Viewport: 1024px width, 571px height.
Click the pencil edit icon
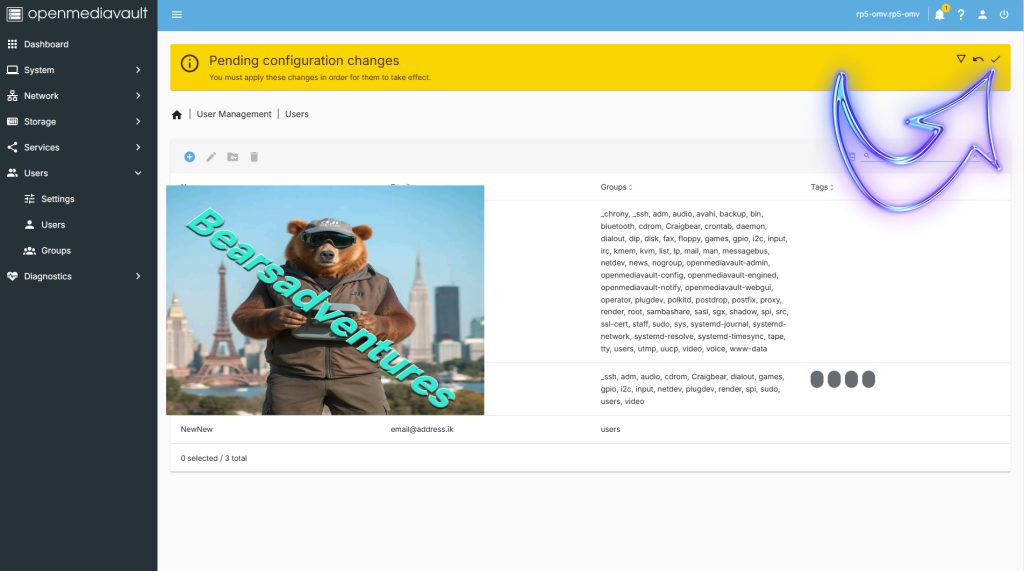(211, 157)
